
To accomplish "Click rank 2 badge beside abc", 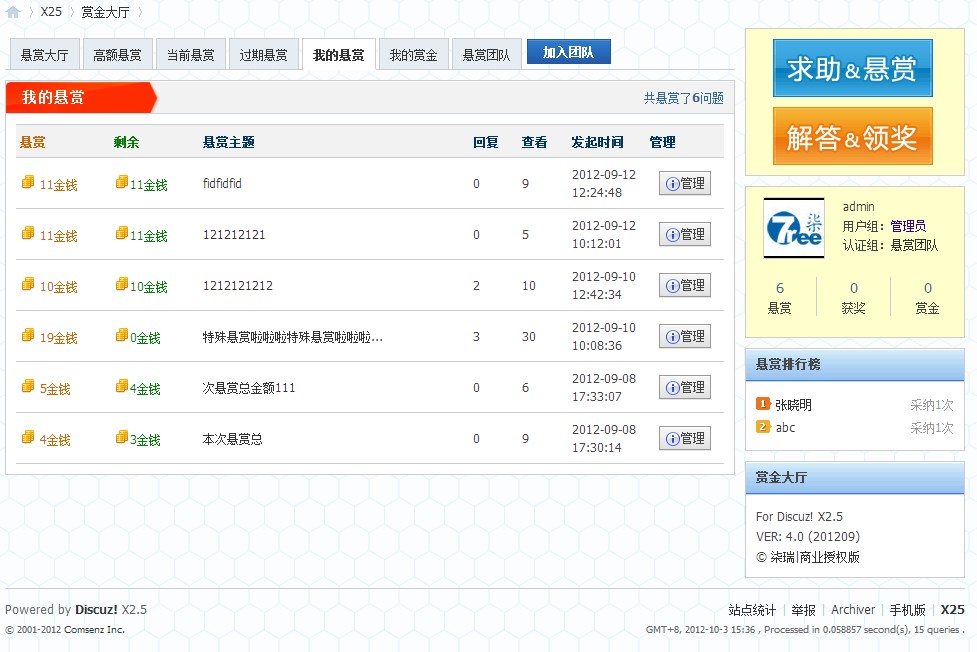I will pyautogui.click(x=763, y=427).
